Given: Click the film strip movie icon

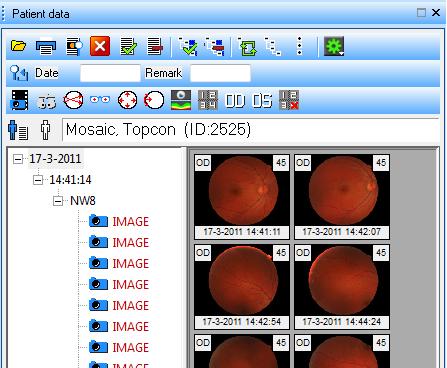Looking at the screenshot, I should (20, 100).
